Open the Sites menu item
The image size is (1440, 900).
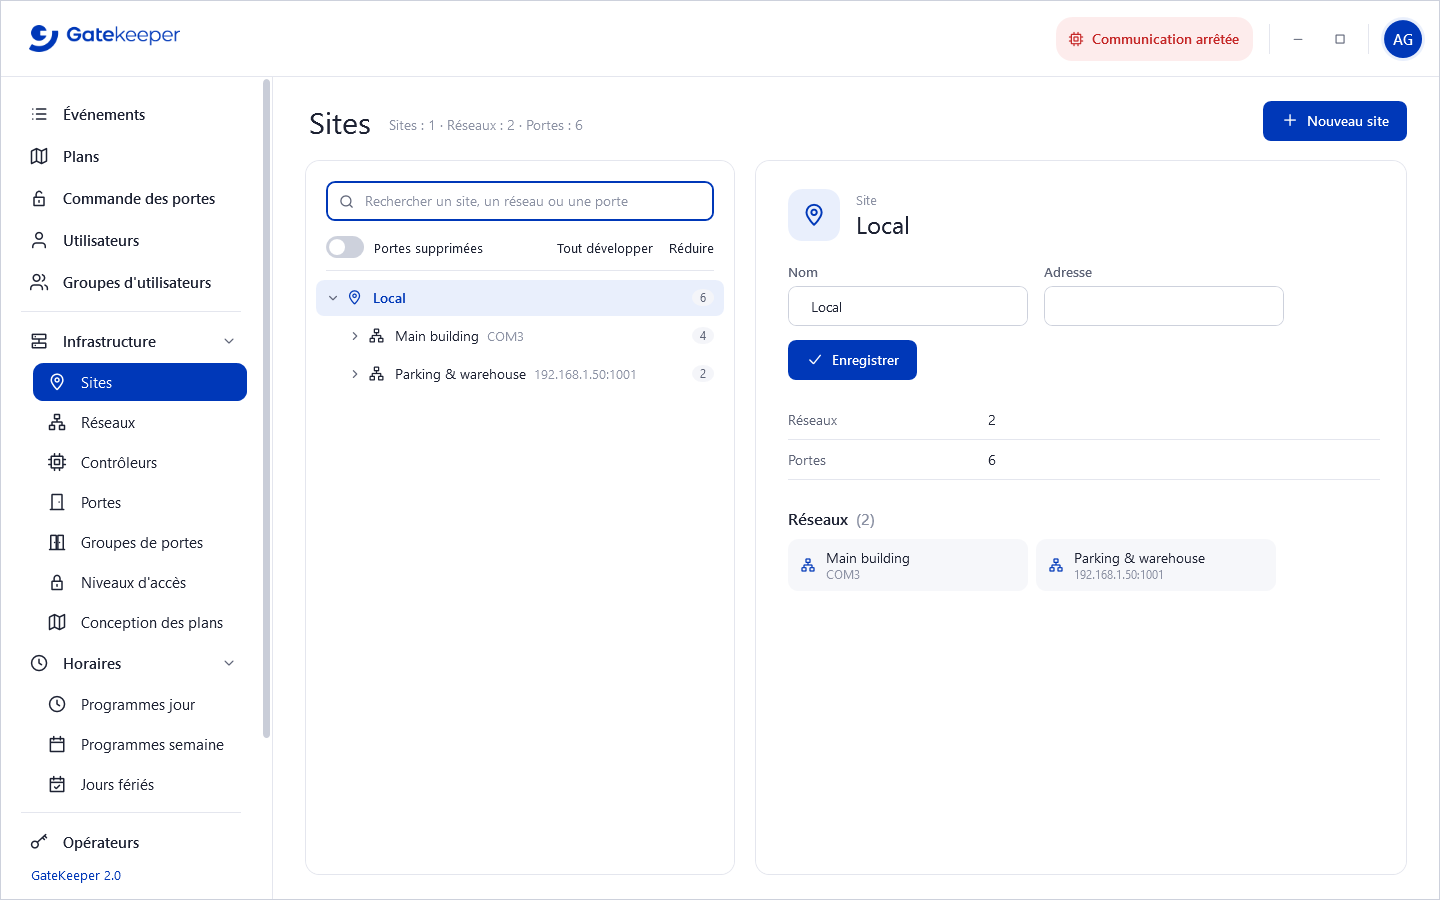click(x=140, y=382)
